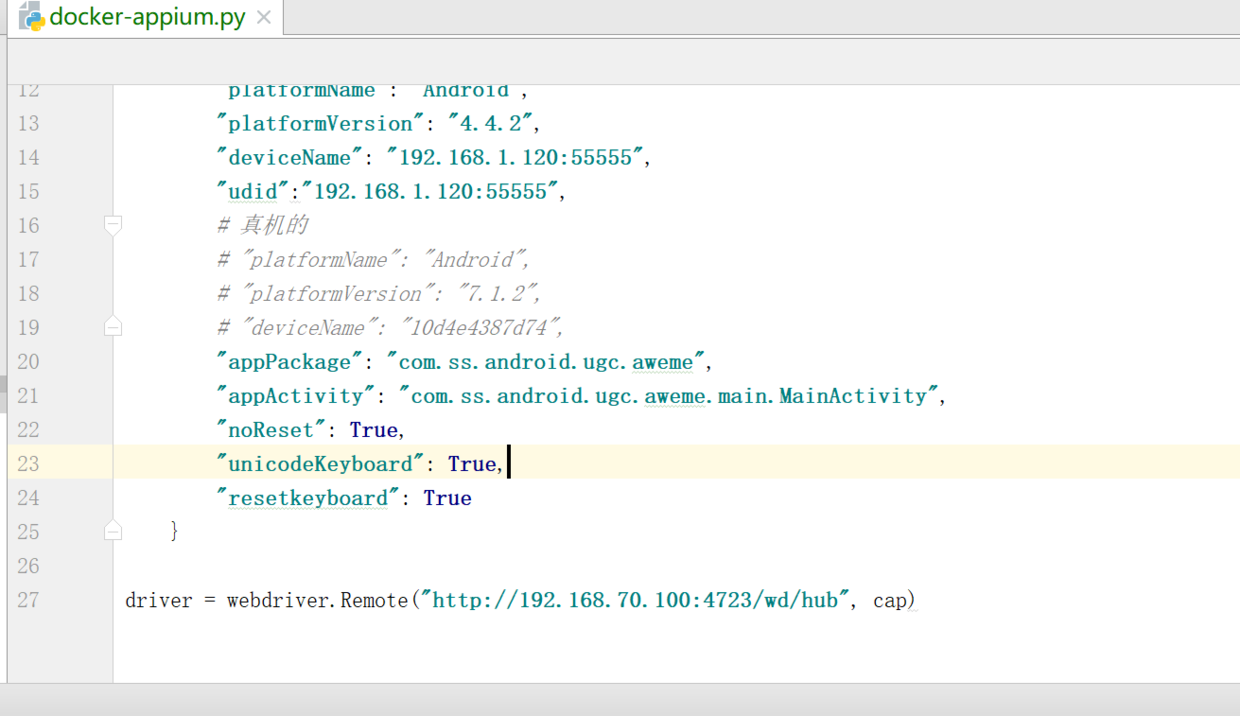The width and height of the screenshot is (1240, 716).
Task: Click the Python file icon on the tab
Action: (31, 17)
